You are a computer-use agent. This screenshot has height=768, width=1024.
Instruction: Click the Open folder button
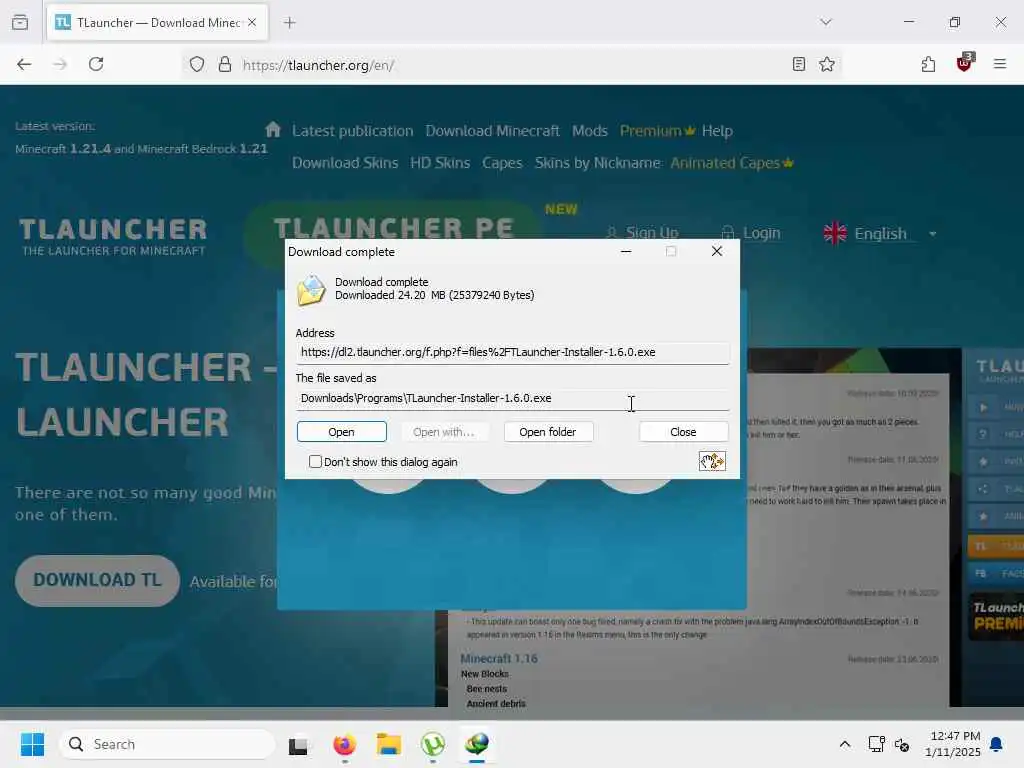tap(548, 432)
